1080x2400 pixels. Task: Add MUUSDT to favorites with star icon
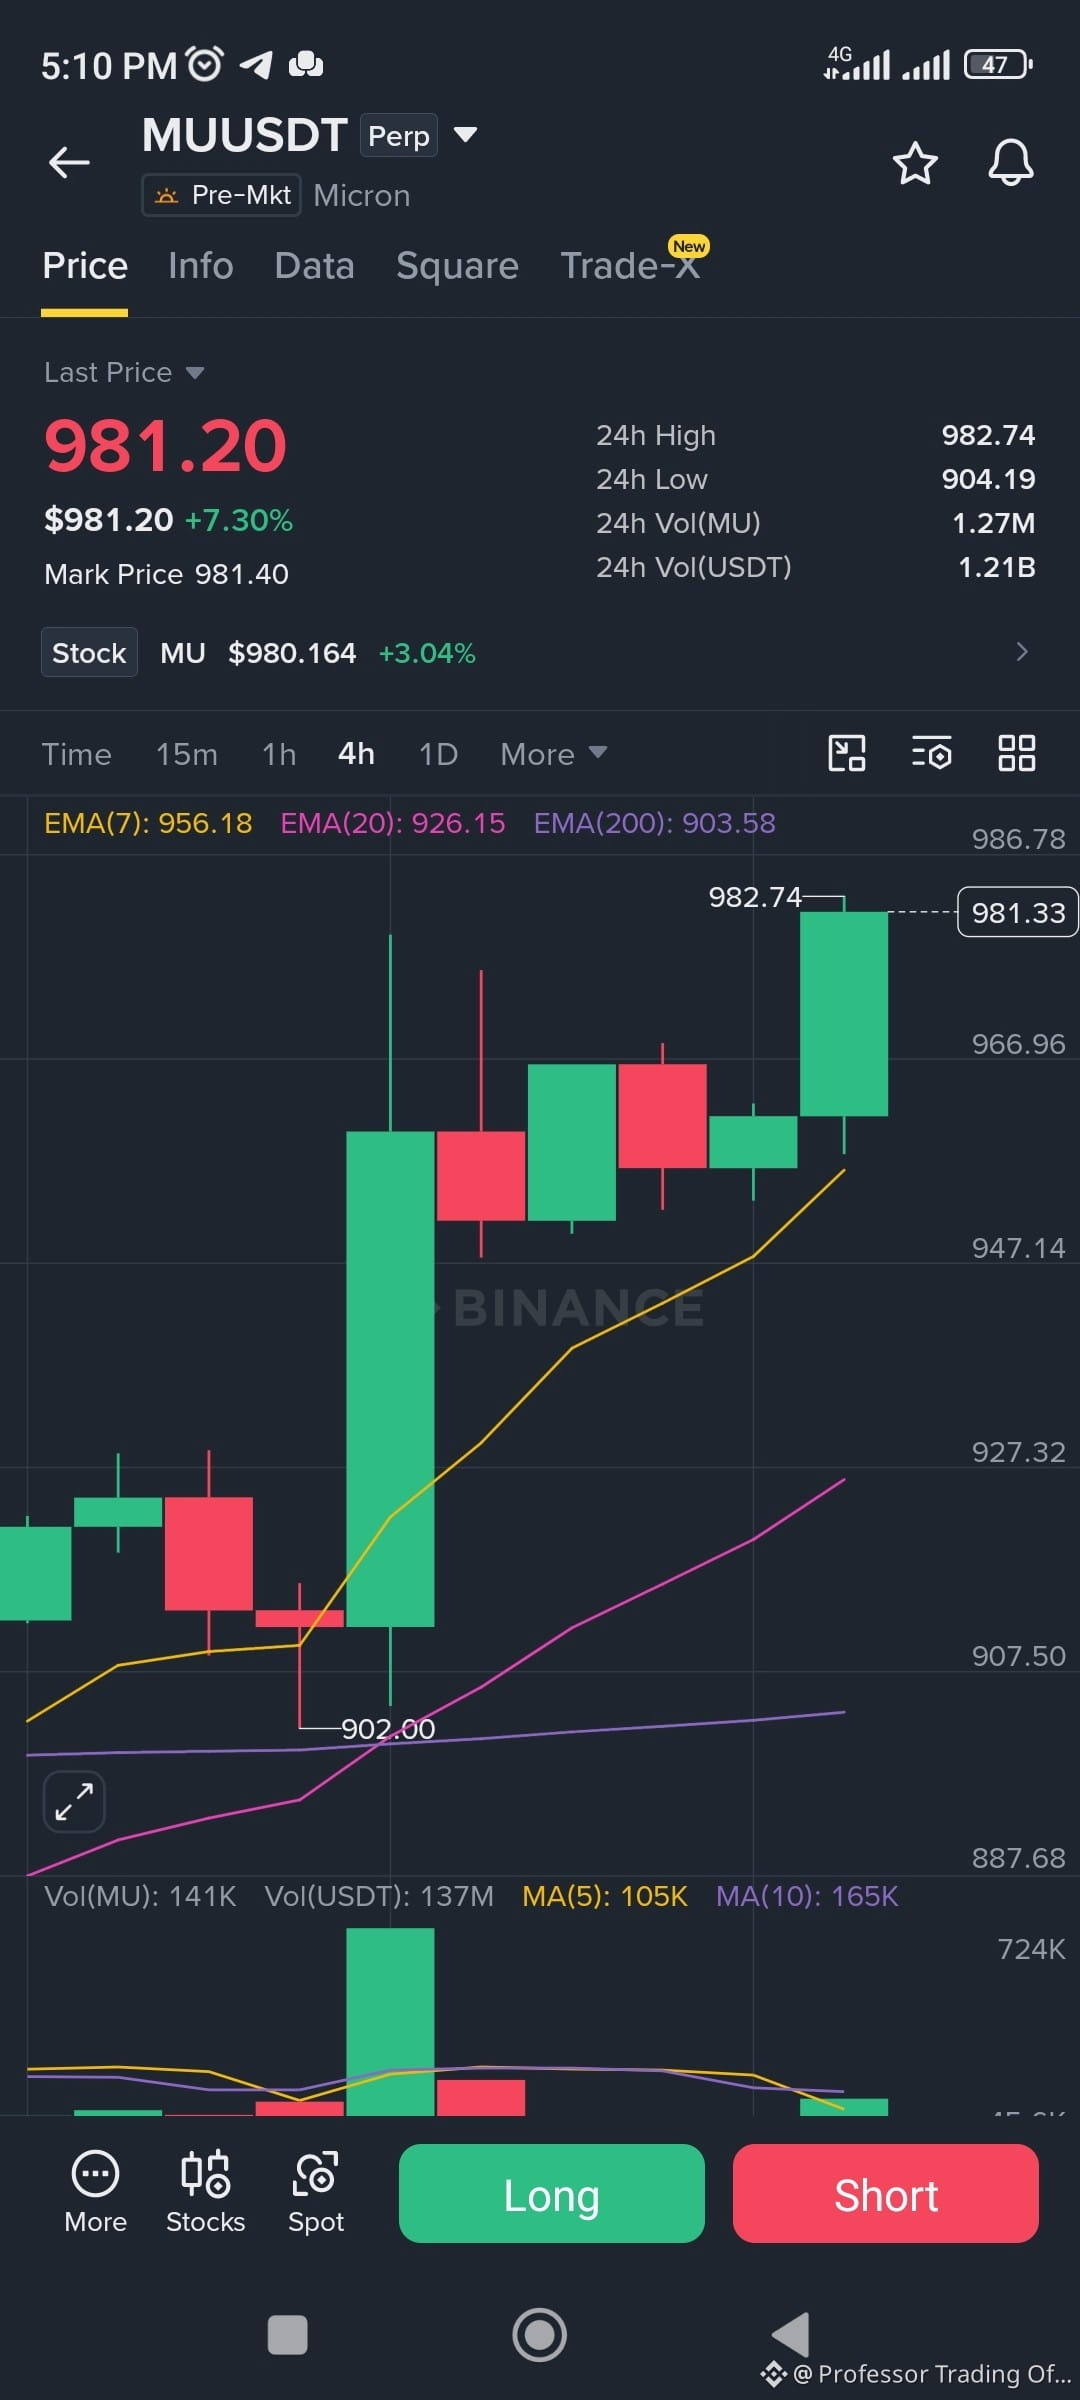click(x=915, y=163)
